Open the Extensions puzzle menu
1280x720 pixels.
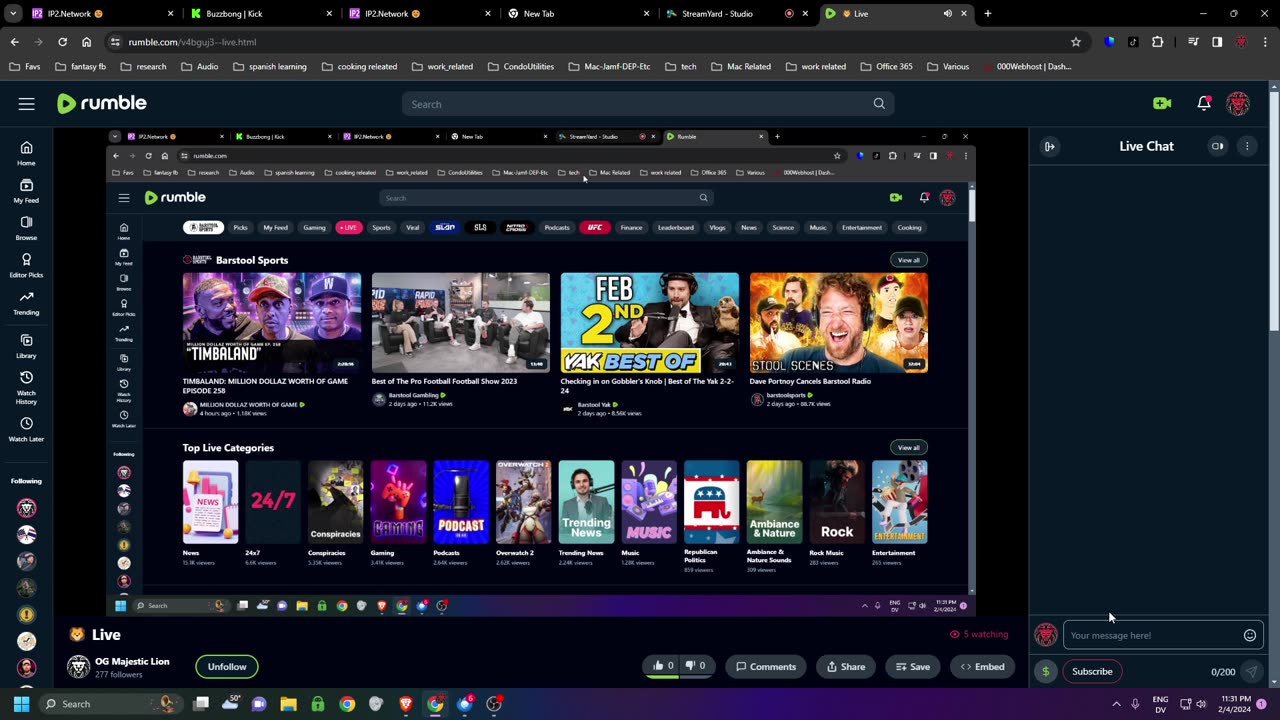1158,42
